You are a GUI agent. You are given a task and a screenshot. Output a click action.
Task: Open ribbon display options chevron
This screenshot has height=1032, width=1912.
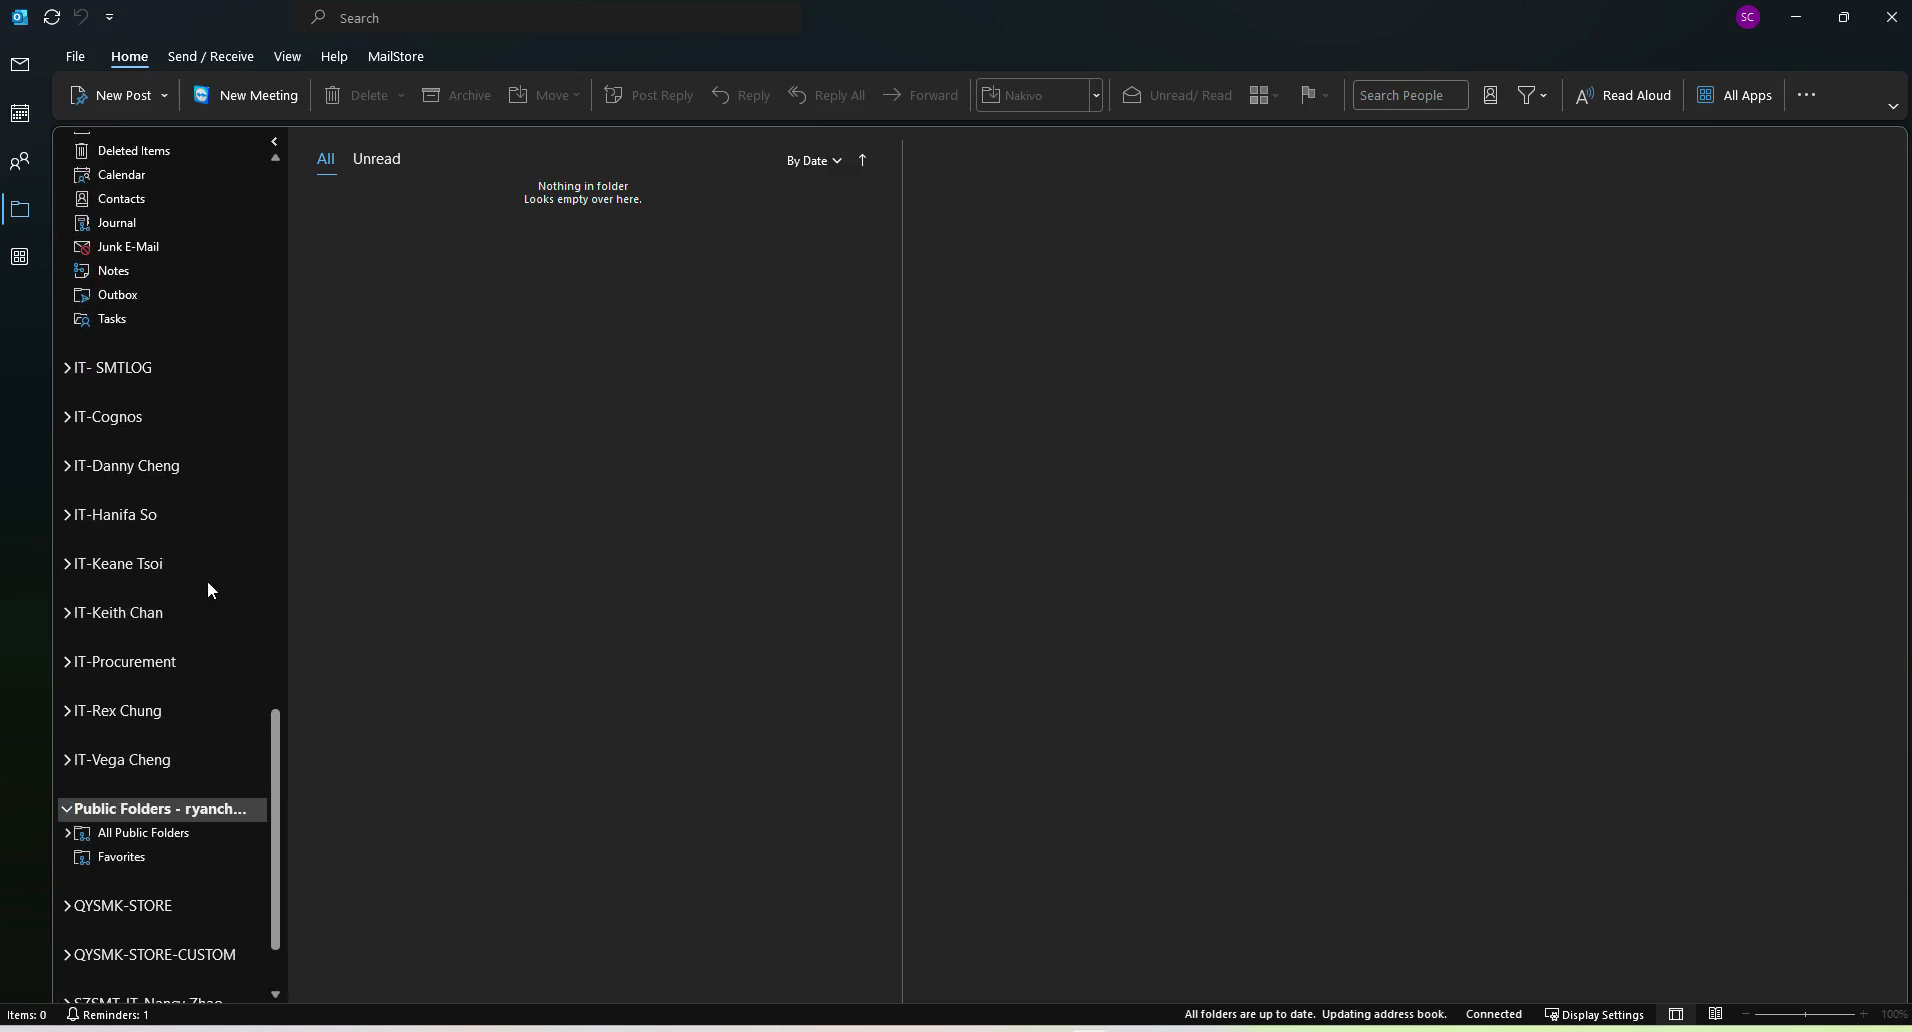1893,106
